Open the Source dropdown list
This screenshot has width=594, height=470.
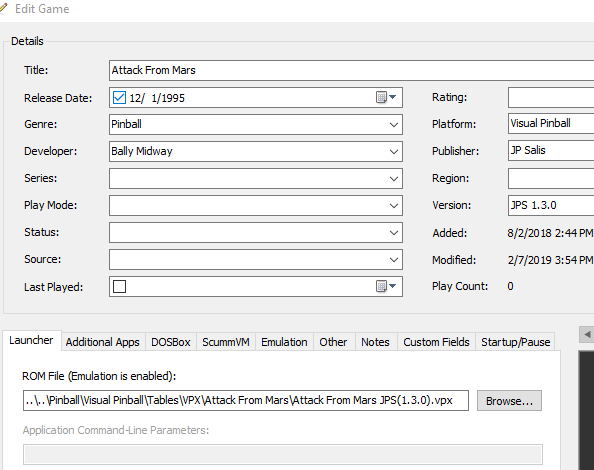pyautogui.click(x=394, y=260)
